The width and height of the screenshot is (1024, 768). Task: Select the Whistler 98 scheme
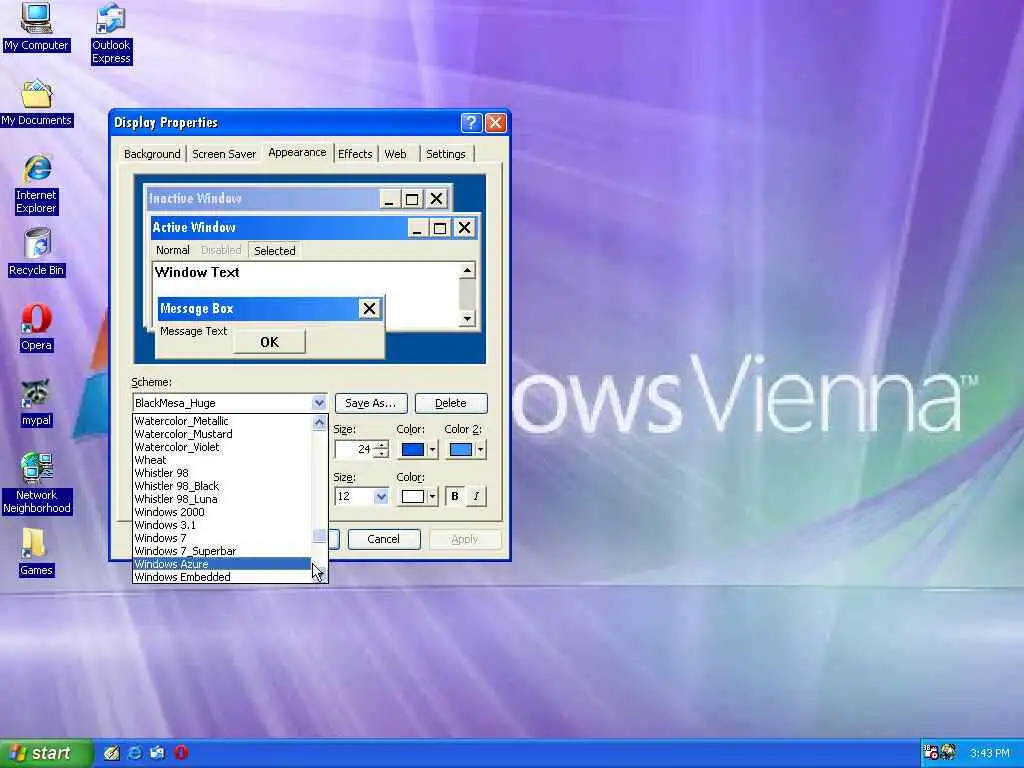222,473
